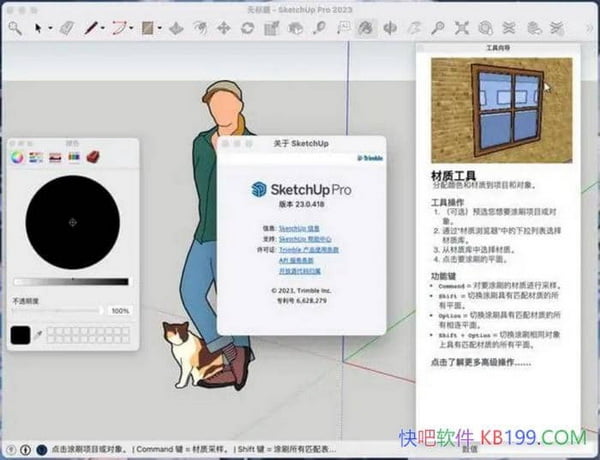Switch to the color wheel tab
Image resolution: width=600 pixels, height=460 pixels.
pos(16,157)
